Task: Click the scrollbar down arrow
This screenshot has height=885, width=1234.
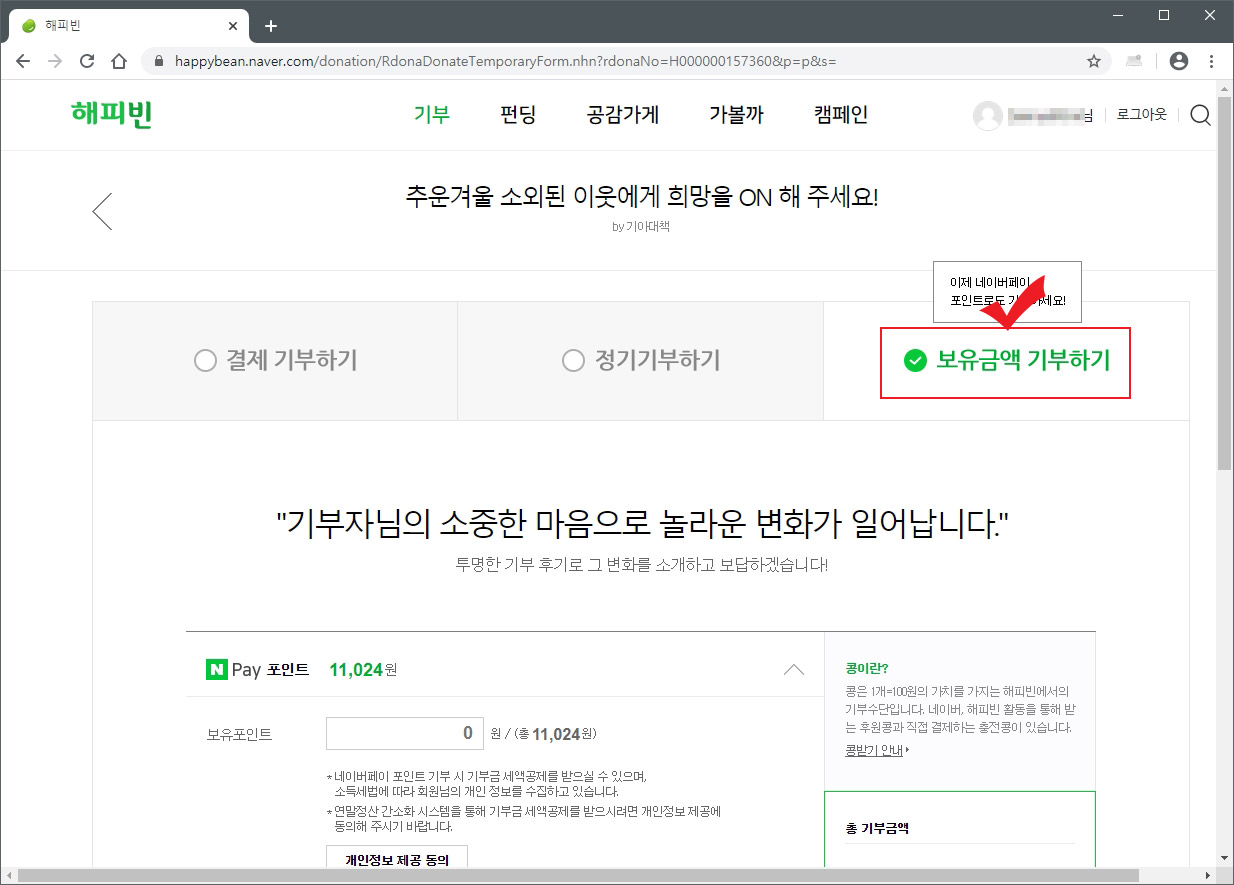Action: [1225, 858]
